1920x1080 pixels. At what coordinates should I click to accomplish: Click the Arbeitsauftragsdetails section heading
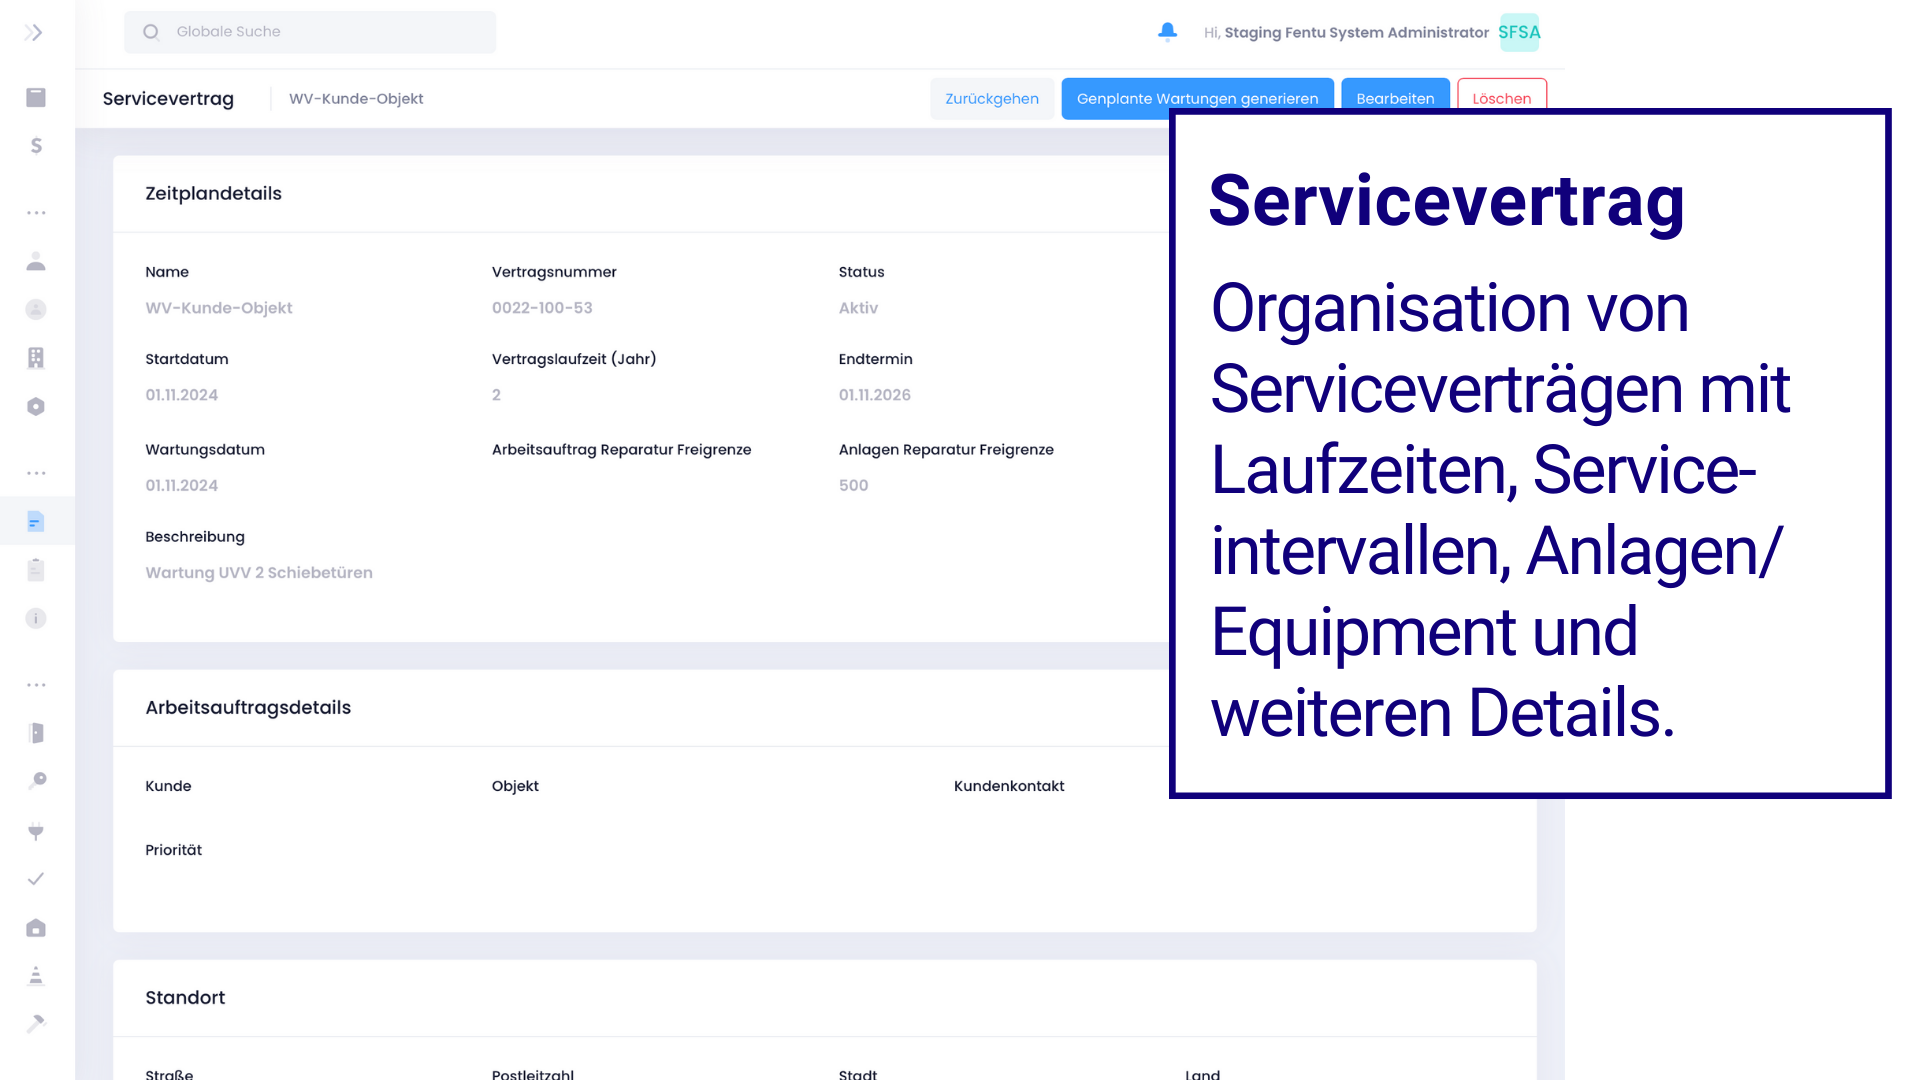[x=248, y=708]
